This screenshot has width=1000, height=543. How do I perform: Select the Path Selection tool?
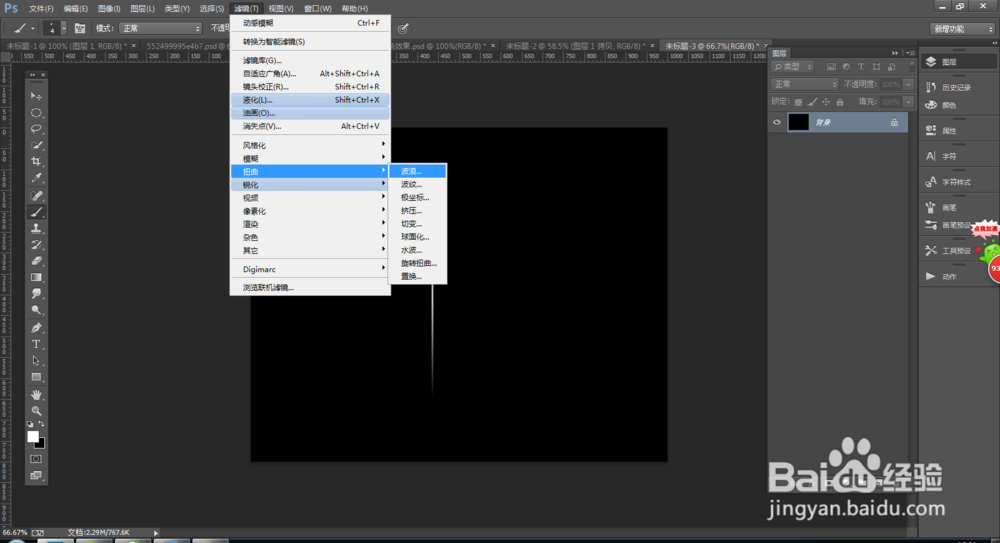pyautogui.click(x=36, y=361)
